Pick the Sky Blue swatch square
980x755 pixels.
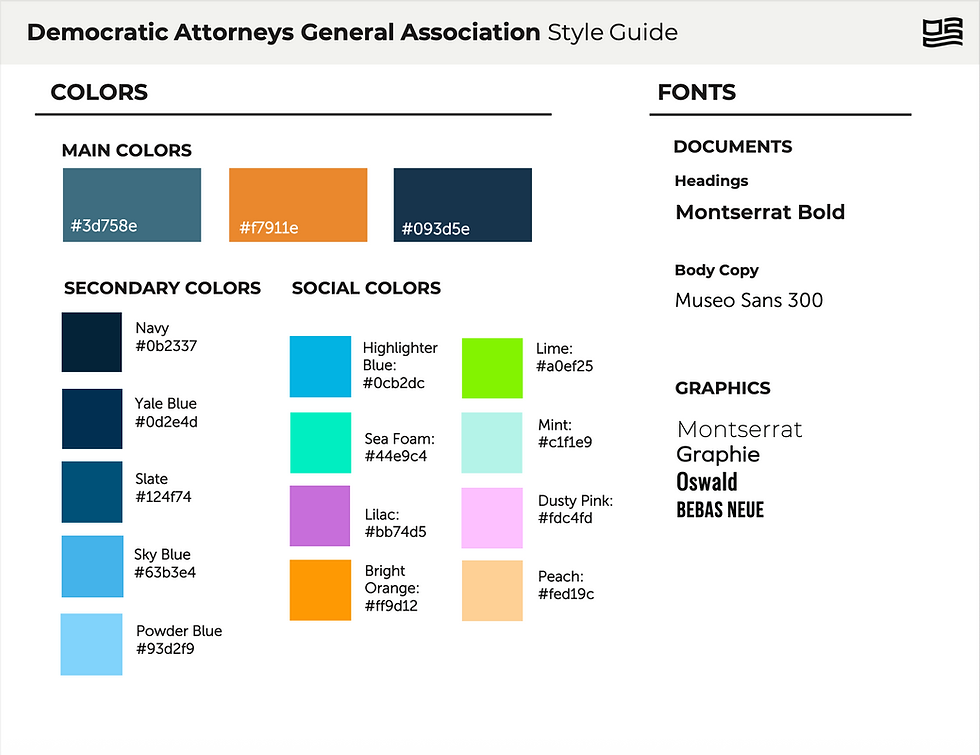click(x=92, y=566)
